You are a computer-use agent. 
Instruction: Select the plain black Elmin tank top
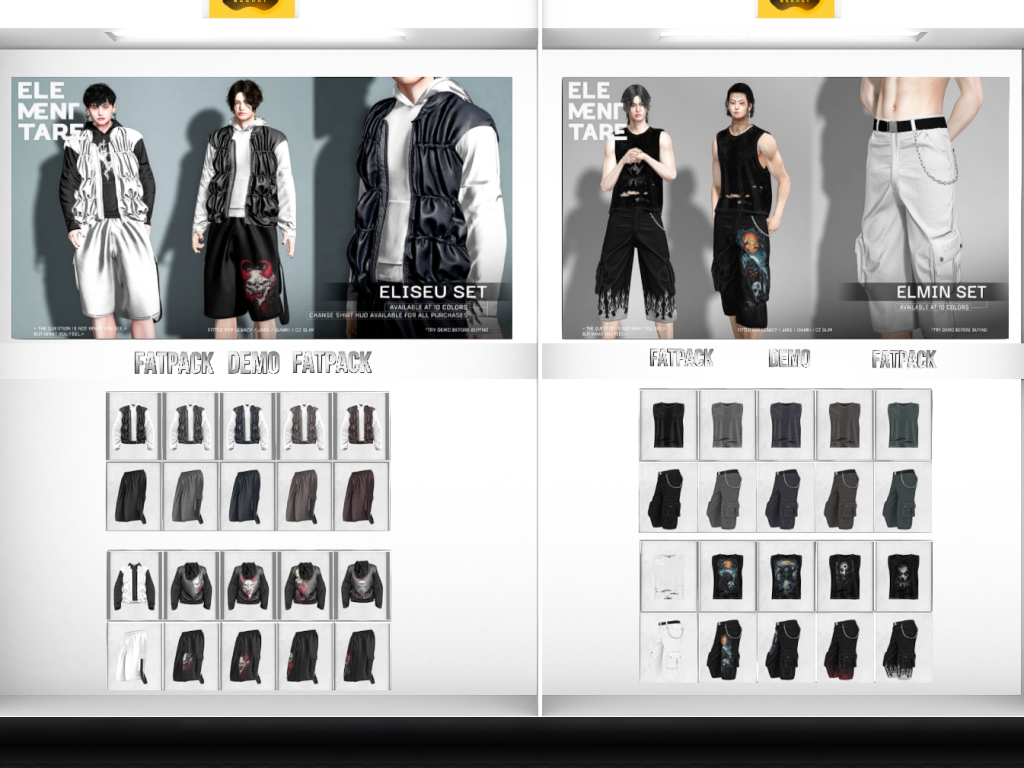click(x=669, y=425)
